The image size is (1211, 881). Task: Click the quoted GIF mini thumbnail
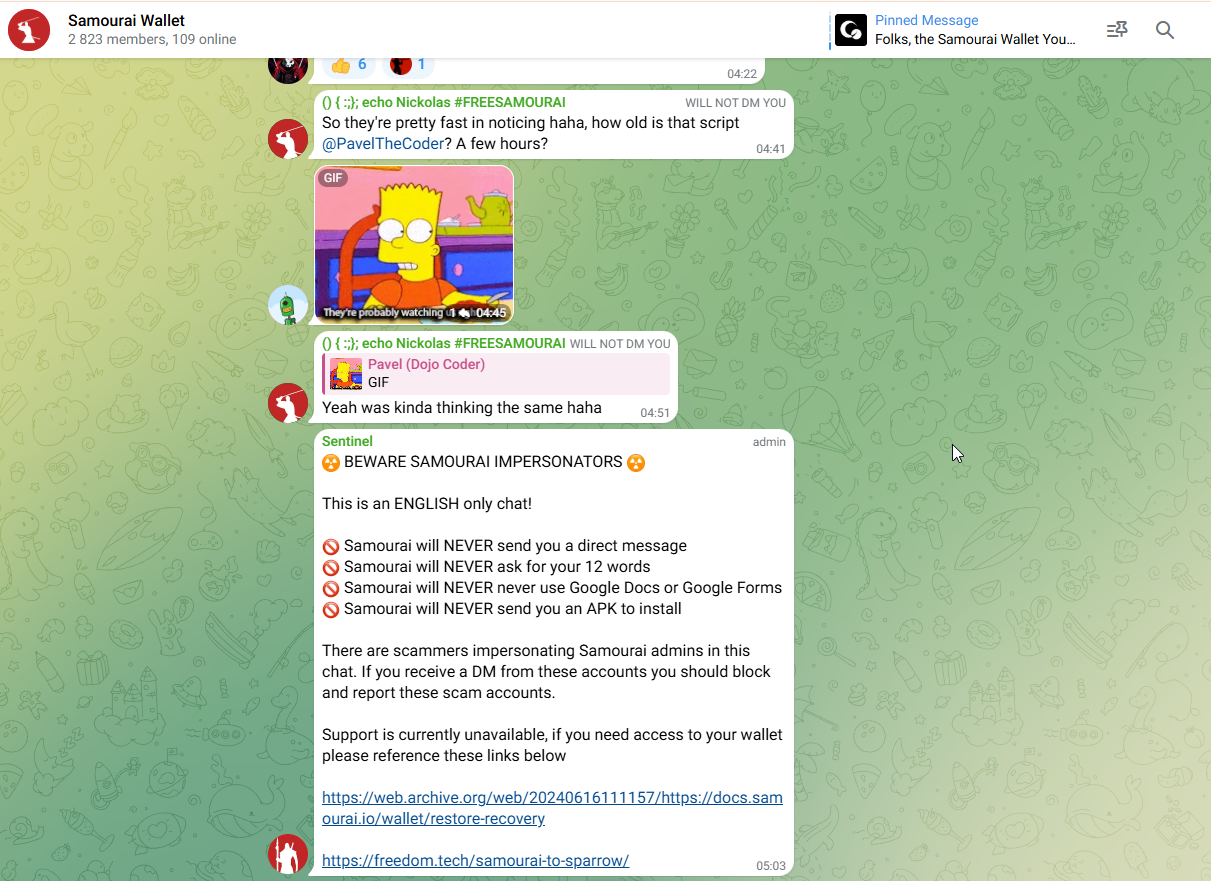(346, 374)
